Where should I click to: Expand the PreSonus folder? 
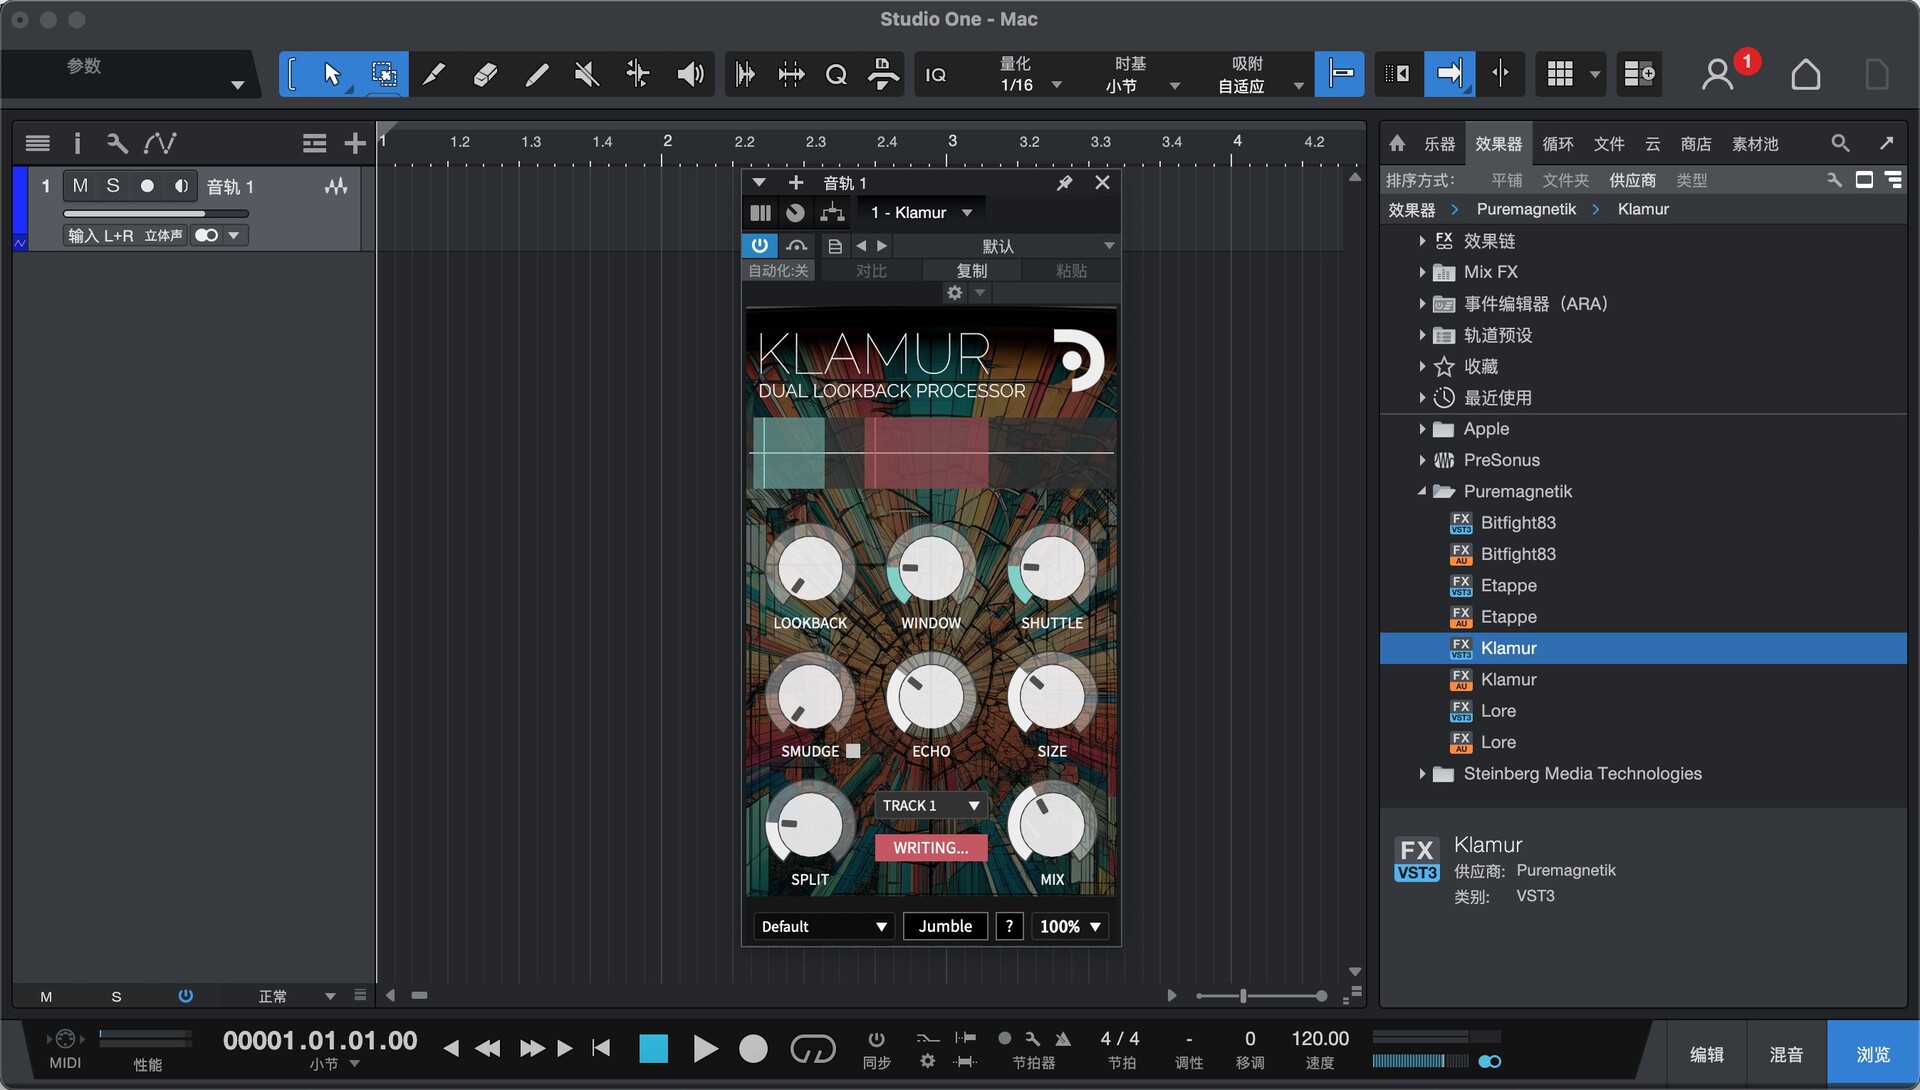click(x=1422, y=460)
